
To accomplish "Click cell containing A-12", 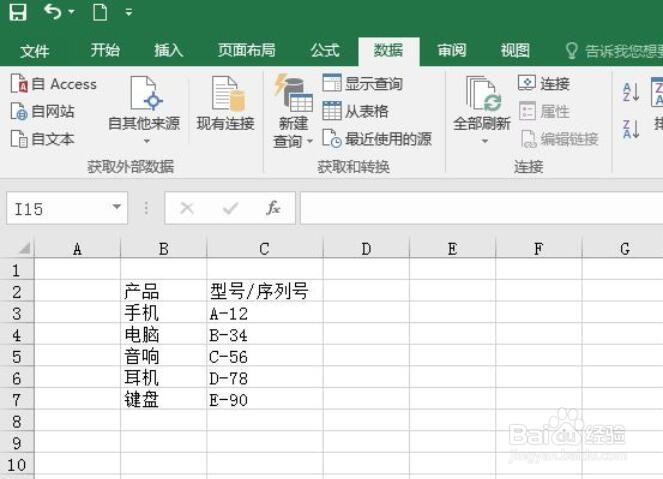I will pos(265,313).
